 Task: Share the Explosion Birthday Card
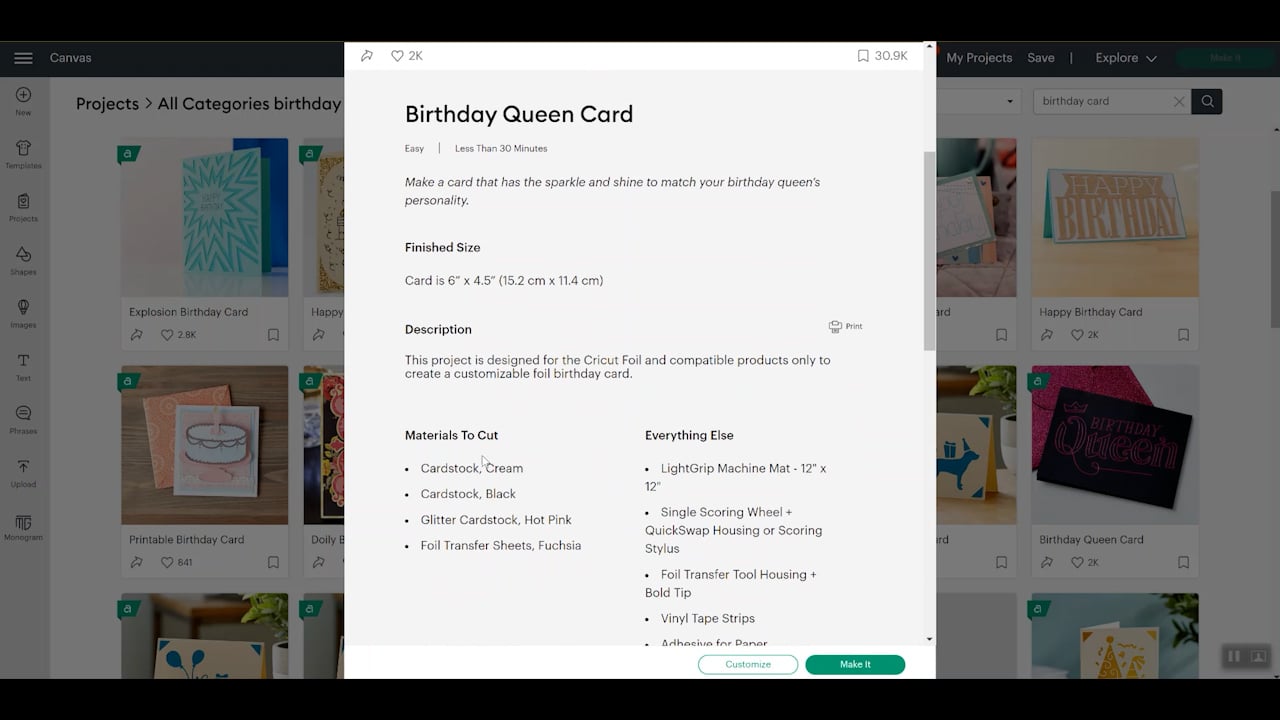pos(137,335)
